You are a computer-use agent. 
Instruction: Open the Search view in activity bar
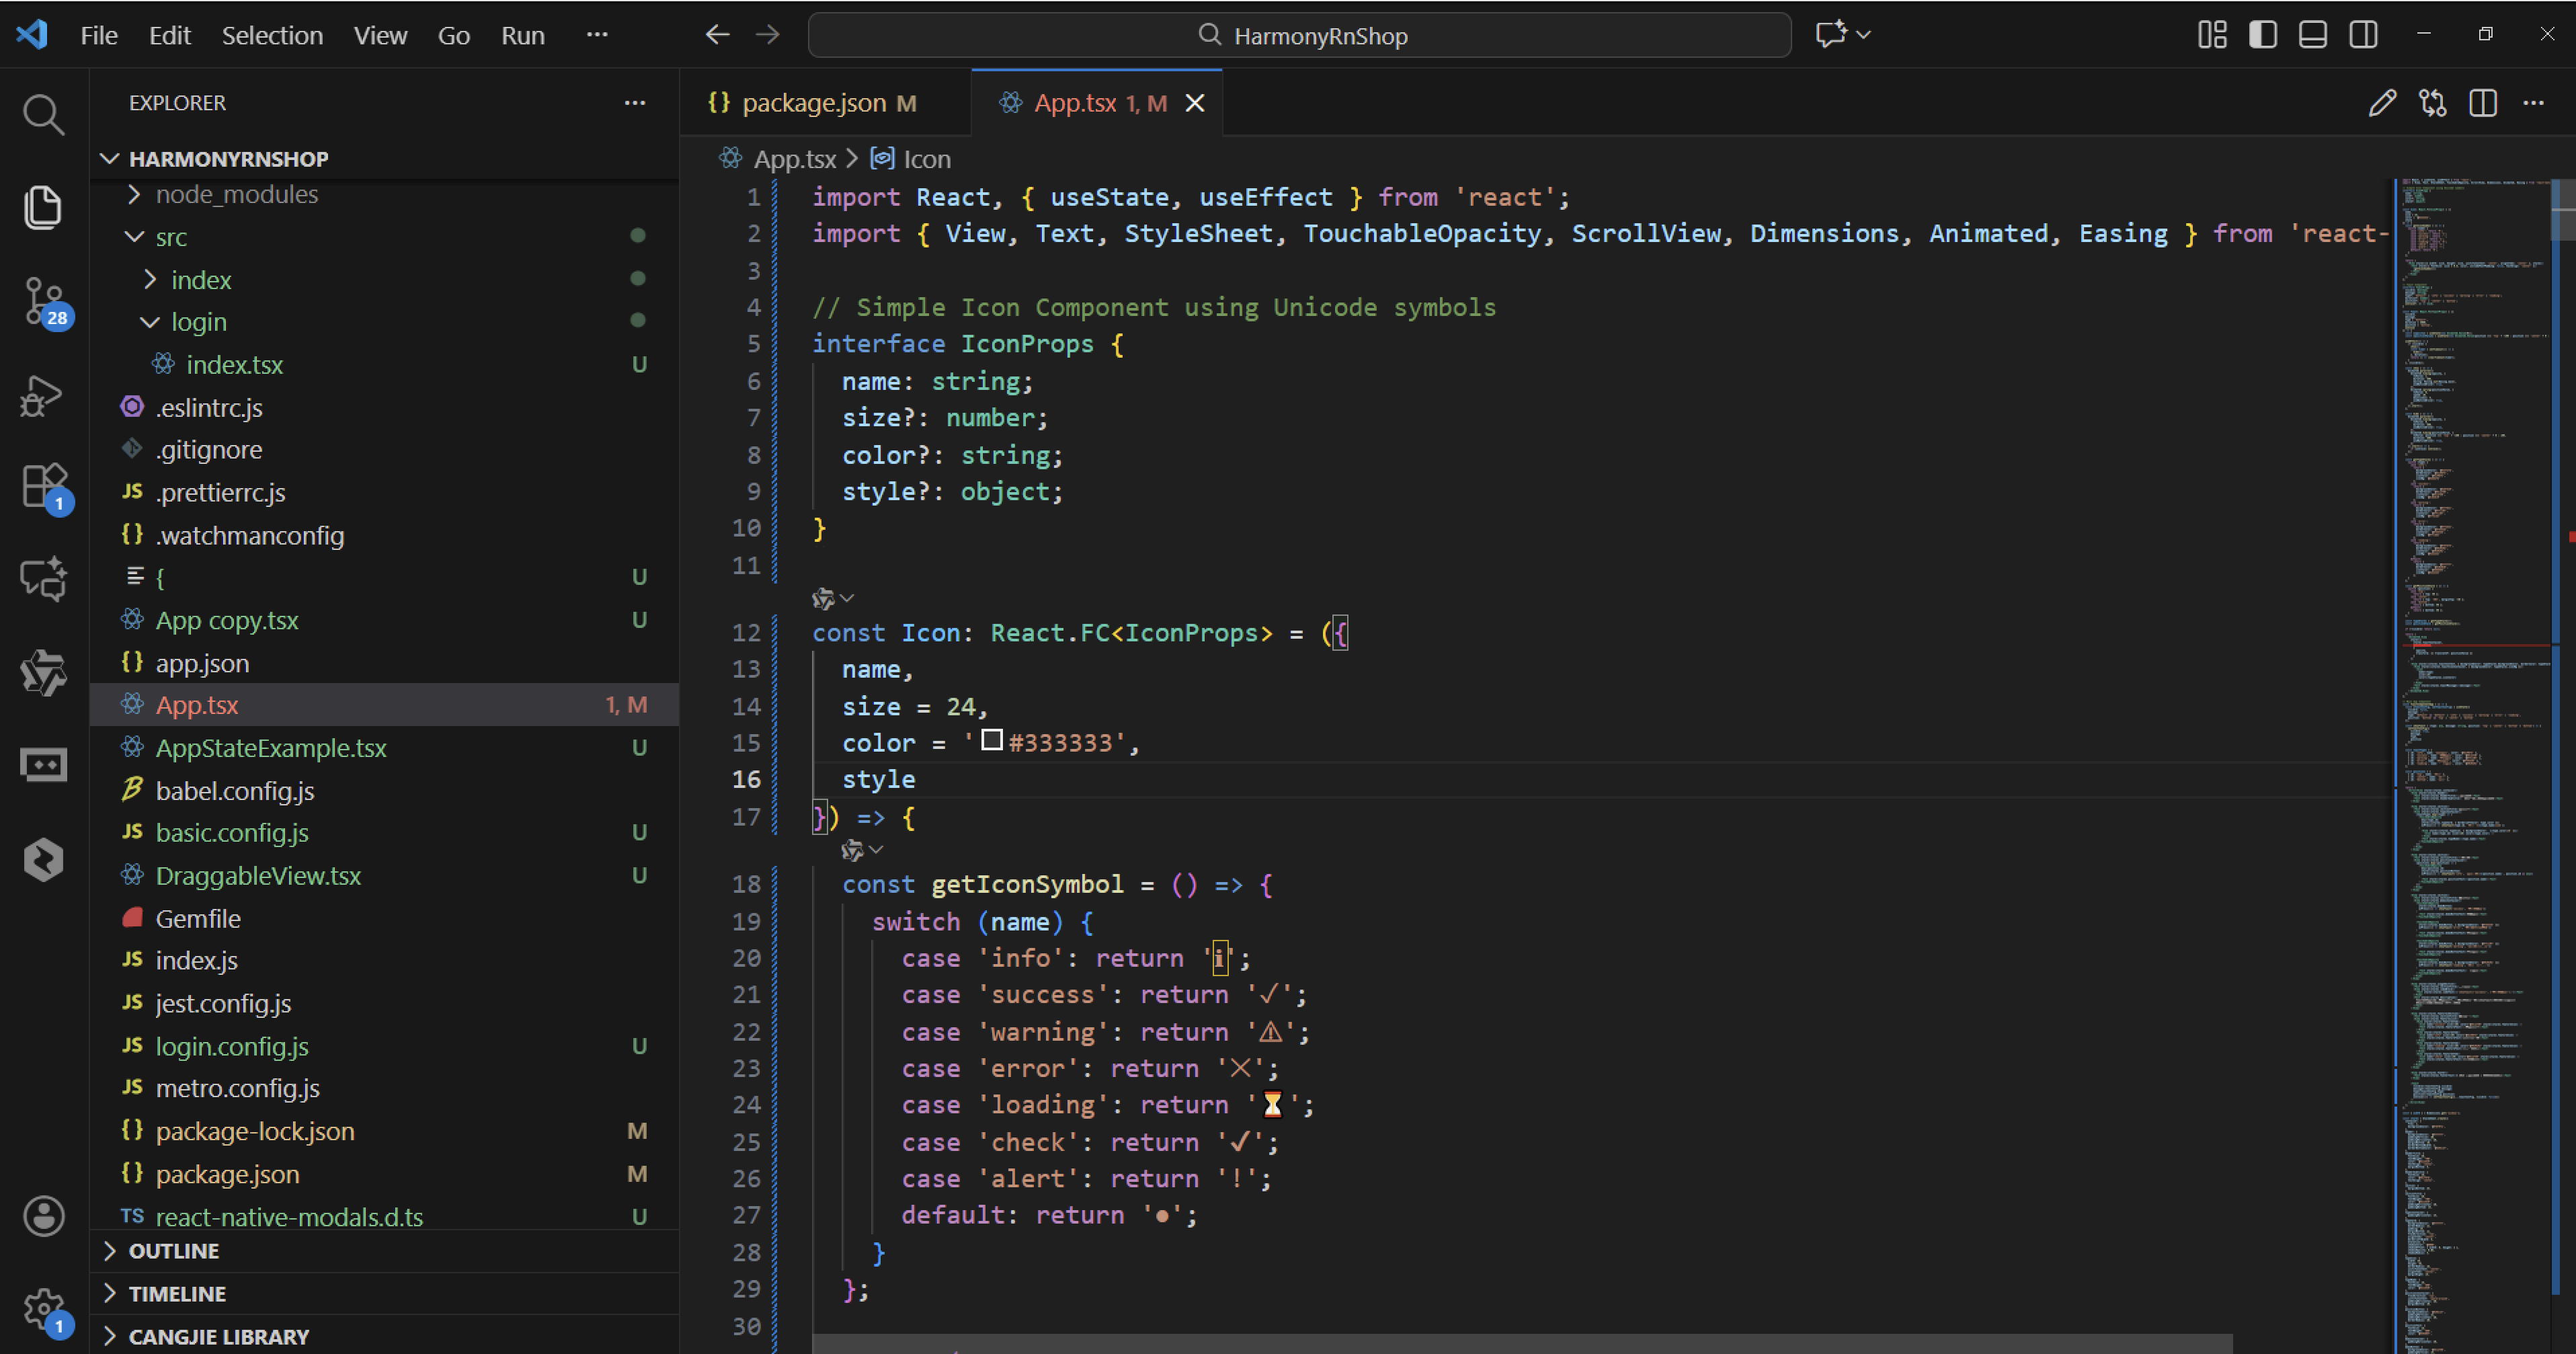[x=43, y=115]
